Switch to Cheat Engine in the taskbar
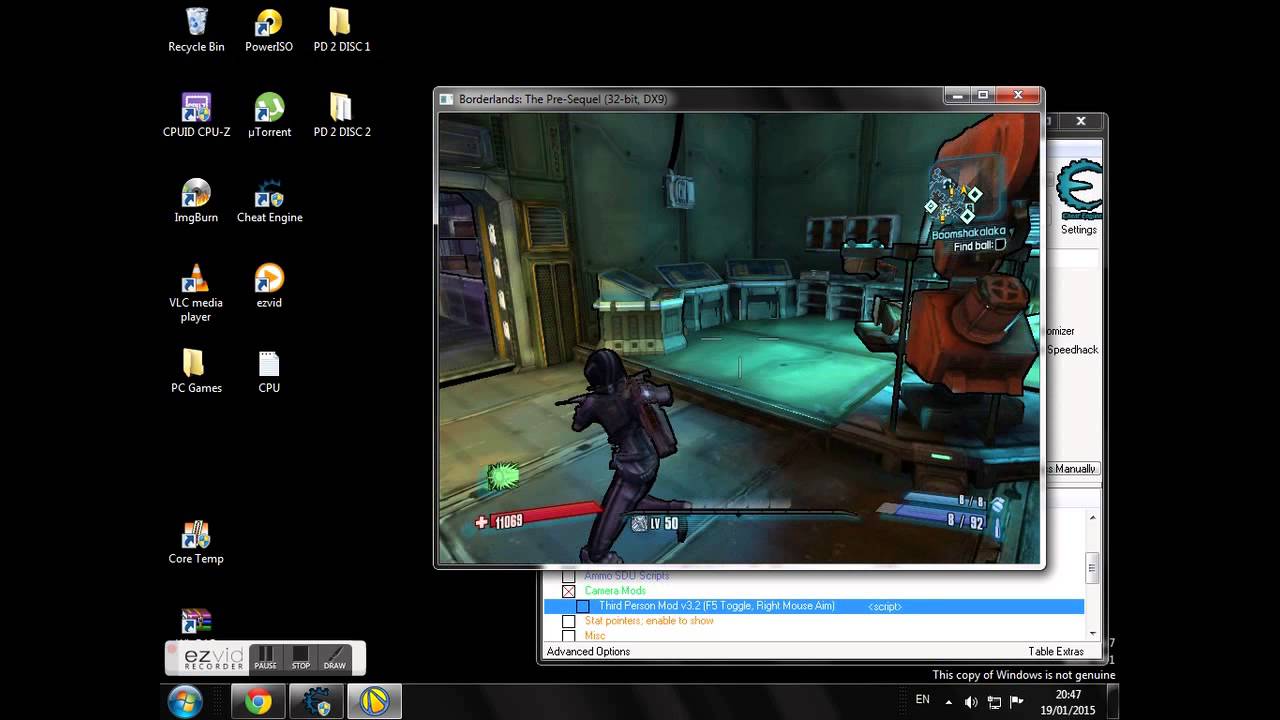 (317, 702)
